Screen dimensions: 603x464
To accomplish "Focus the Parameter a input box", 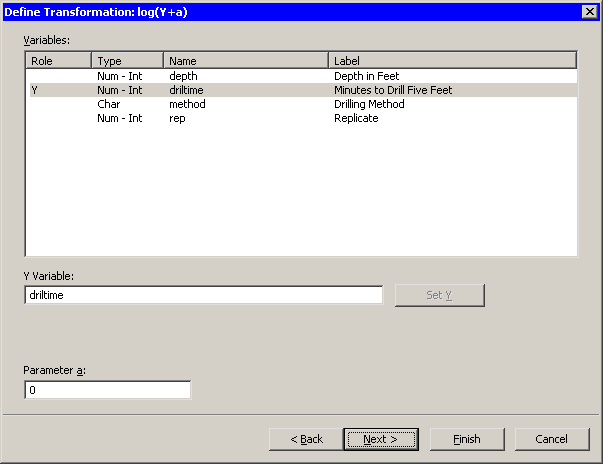I will [x=107, y=390].
